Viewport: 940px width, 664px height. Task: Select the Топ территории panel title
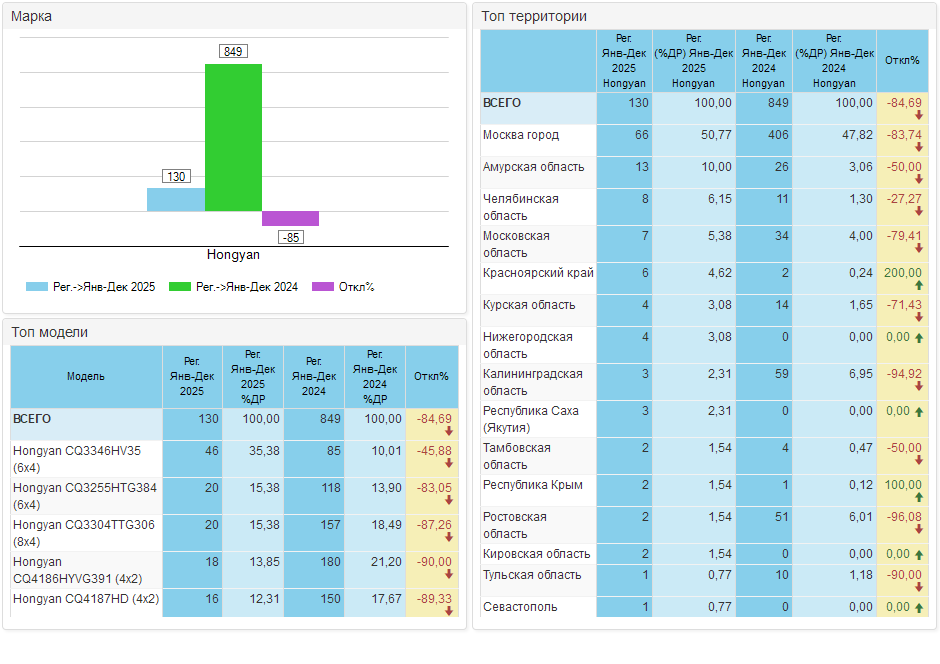click(534, 16)
